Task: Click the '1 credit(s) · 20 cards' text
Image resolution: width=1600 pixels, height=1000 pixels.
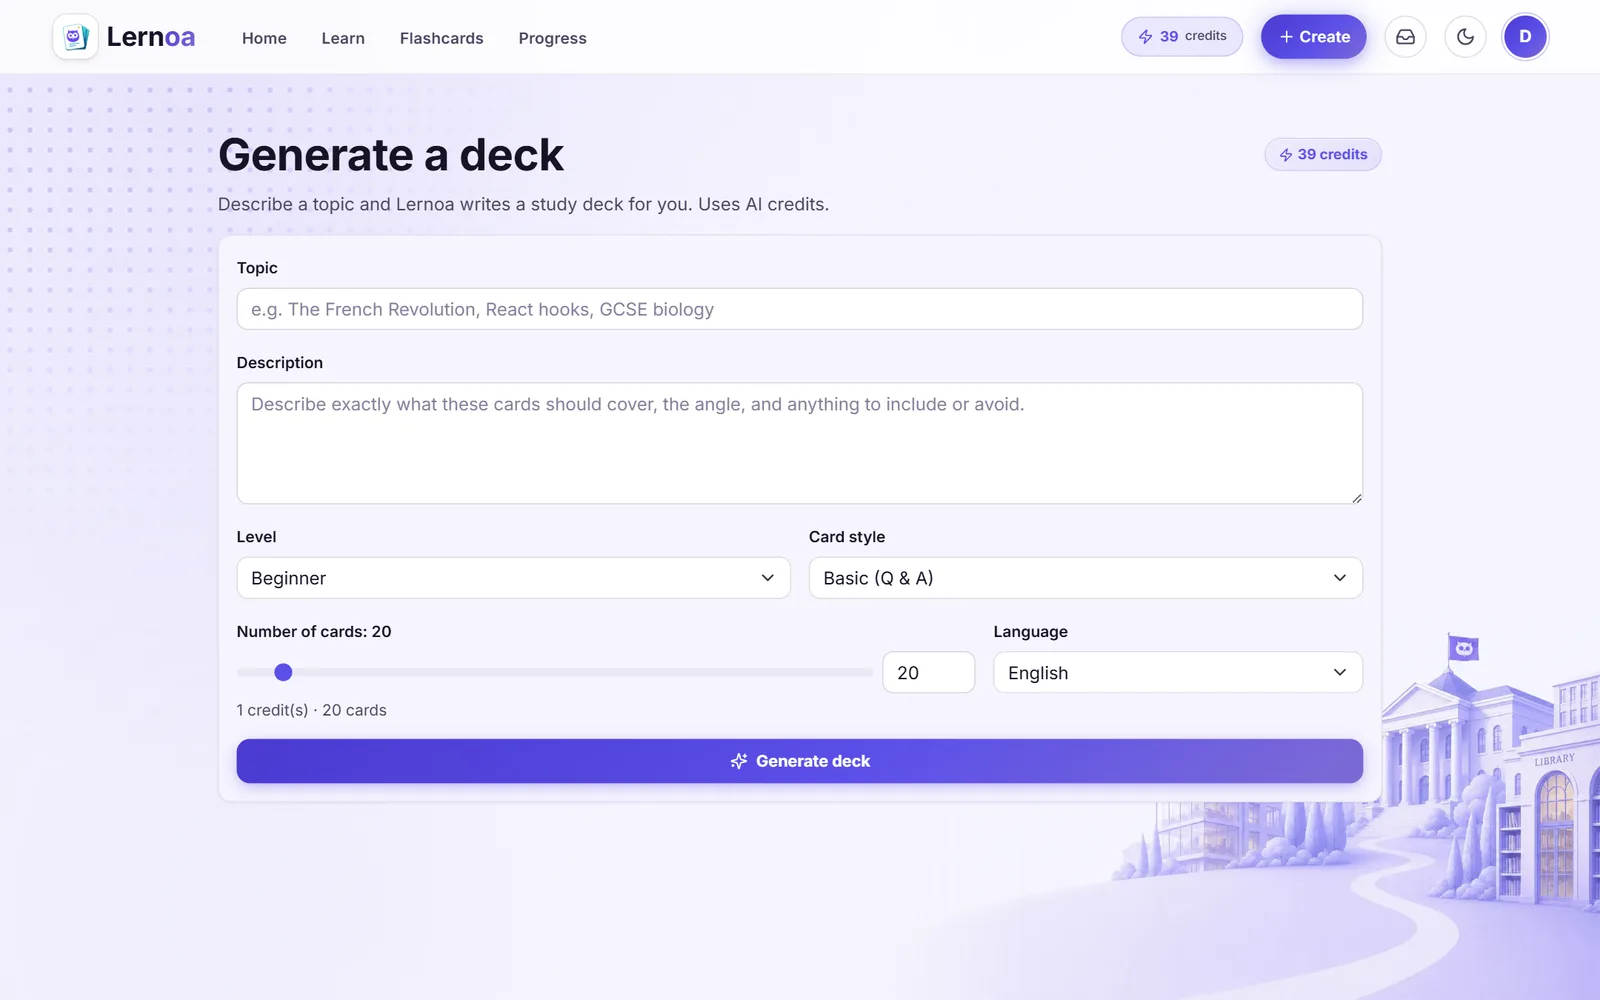Action: pyautogui.click(x=311, y=710)
